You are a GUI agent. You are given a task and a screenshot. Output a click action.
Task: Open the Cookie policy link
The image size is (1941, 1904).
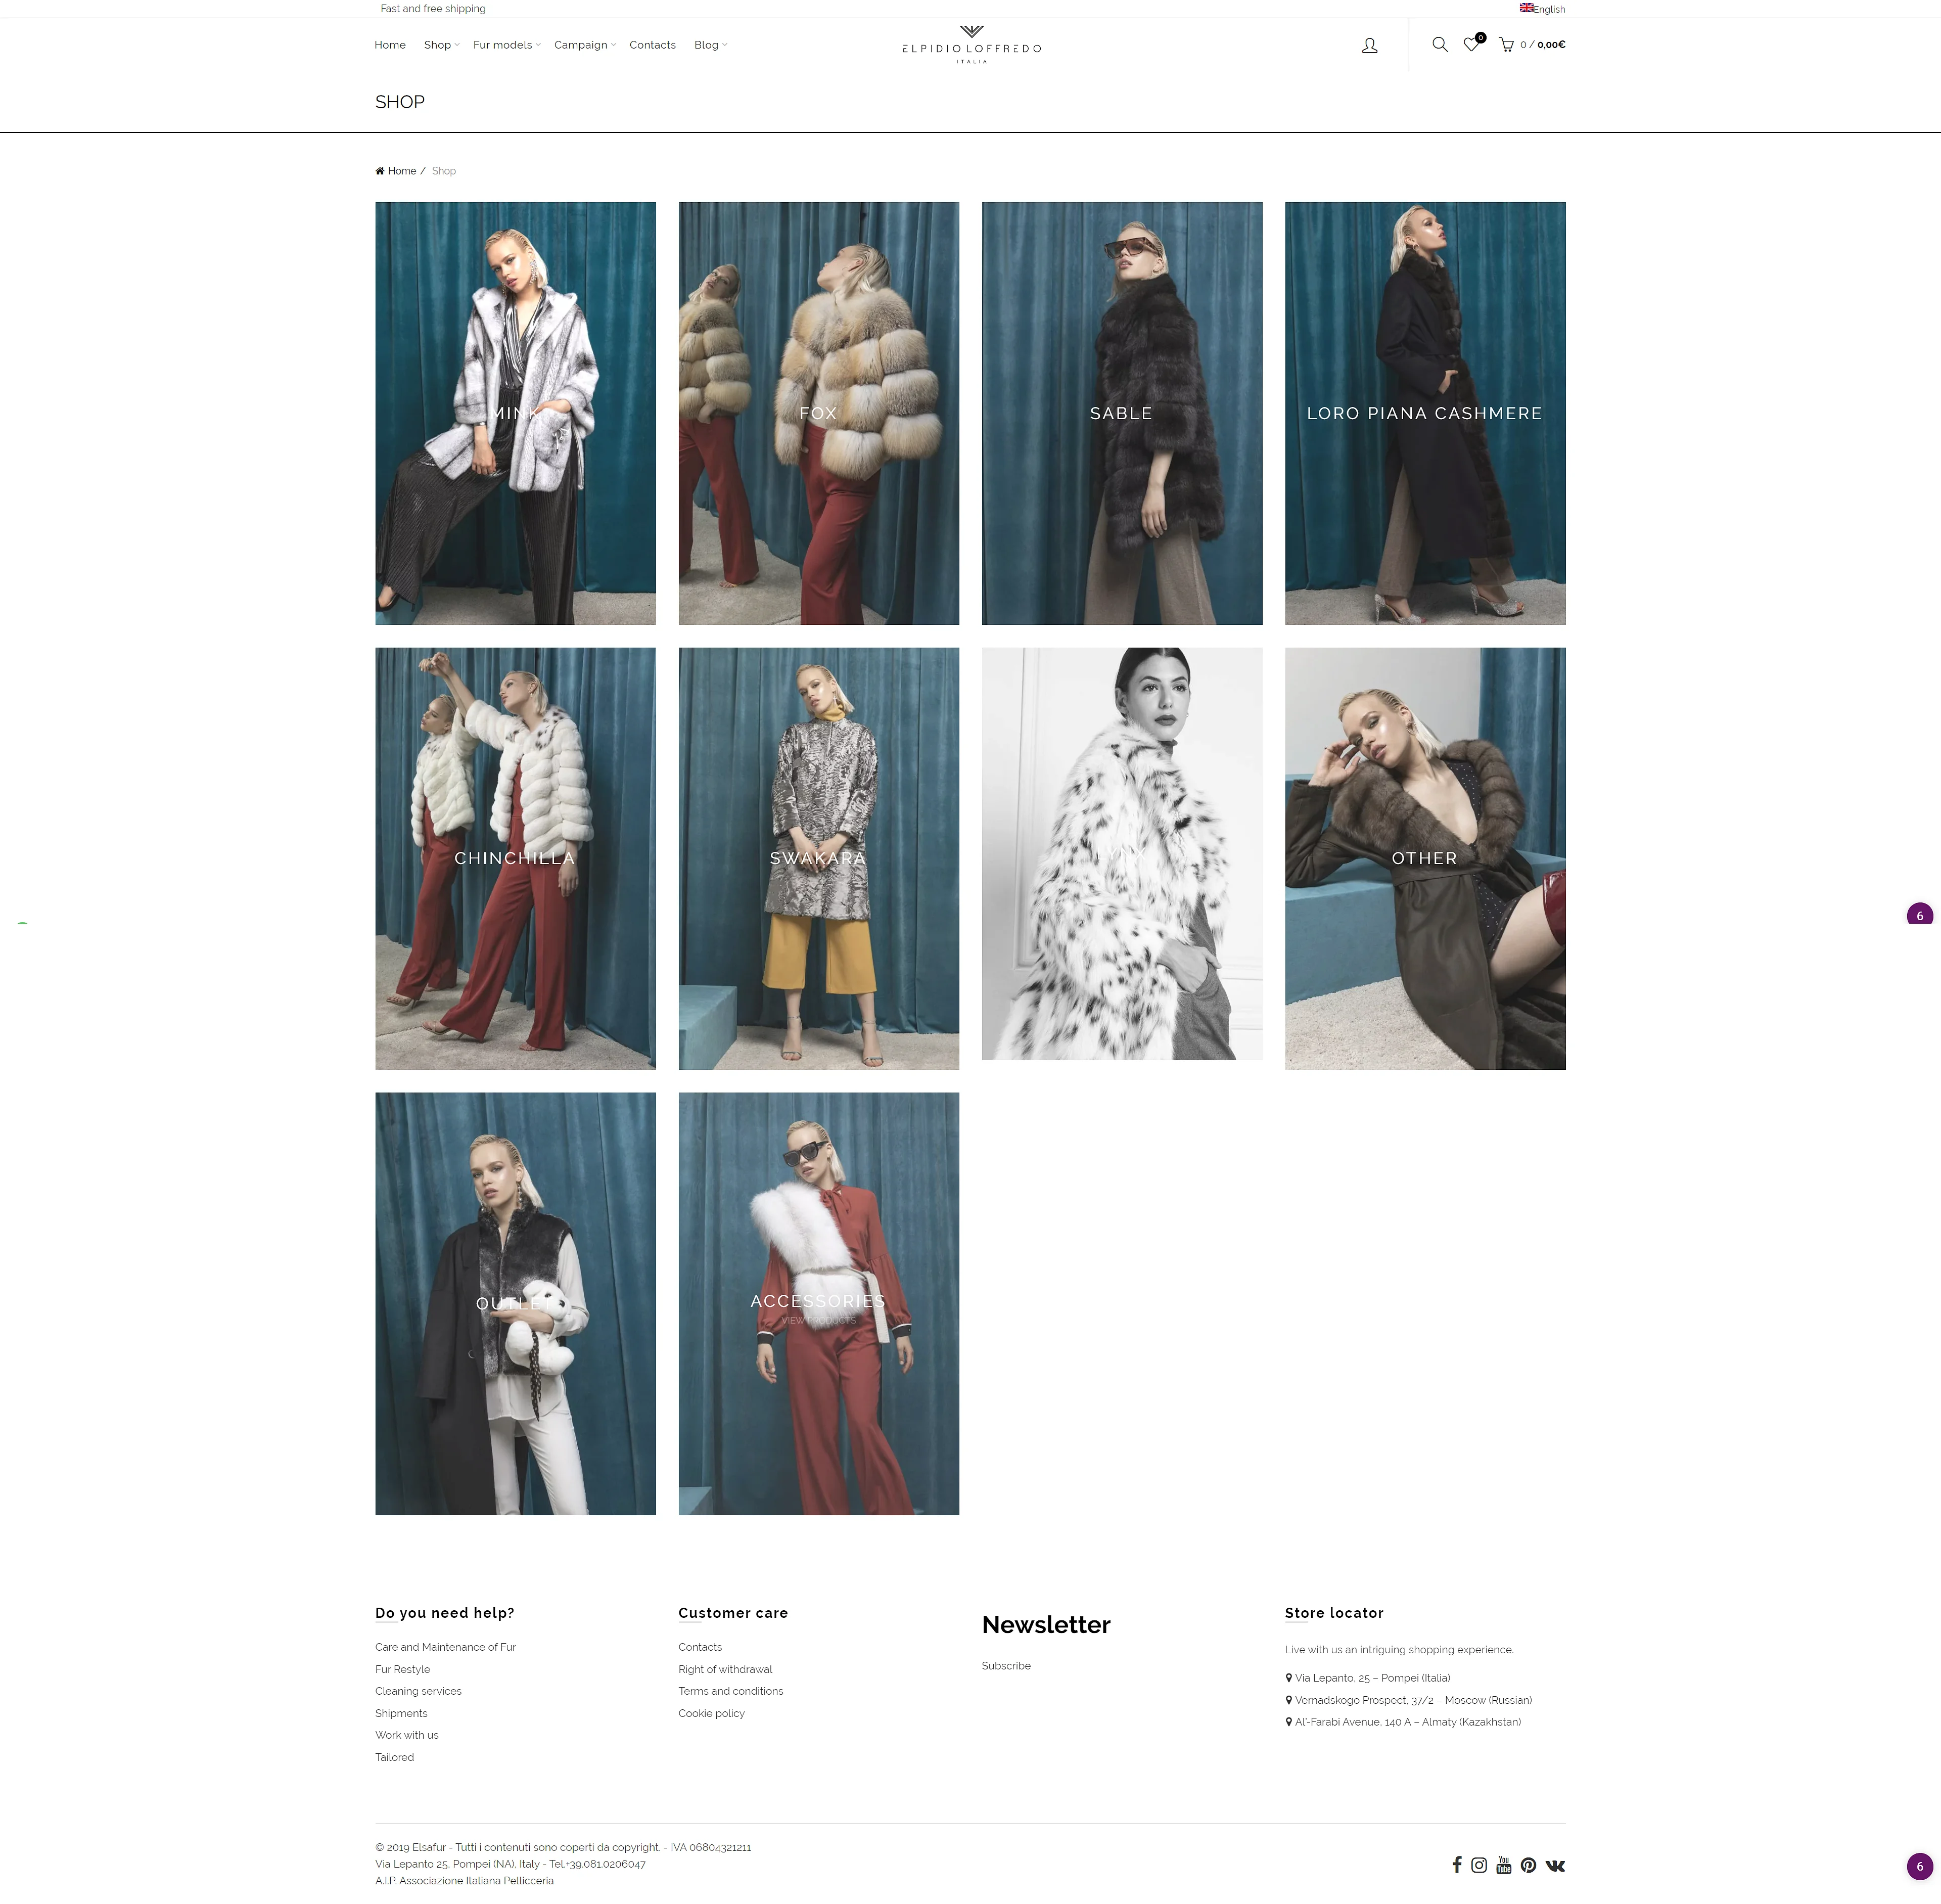[711, 1713]
